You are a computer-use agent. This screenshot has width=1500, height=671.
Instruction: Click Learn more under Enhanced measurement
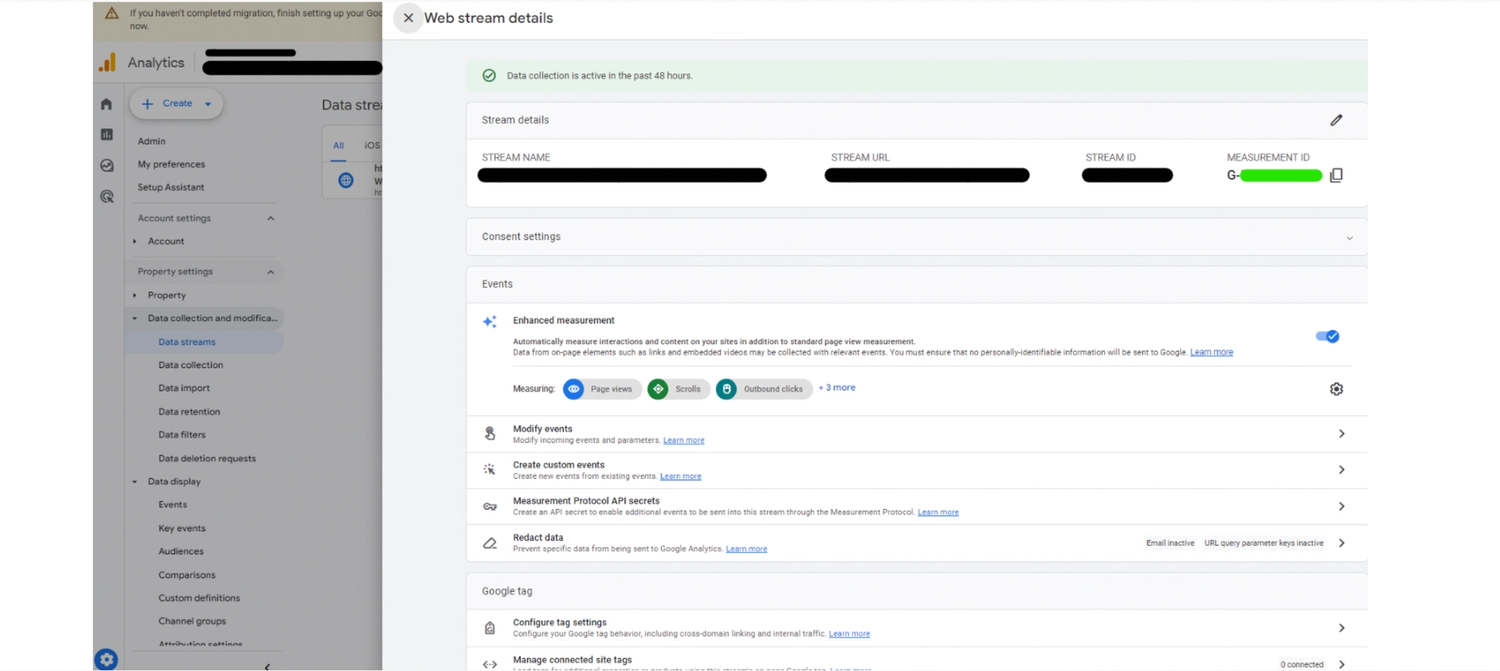click(x=1211, y=351)
